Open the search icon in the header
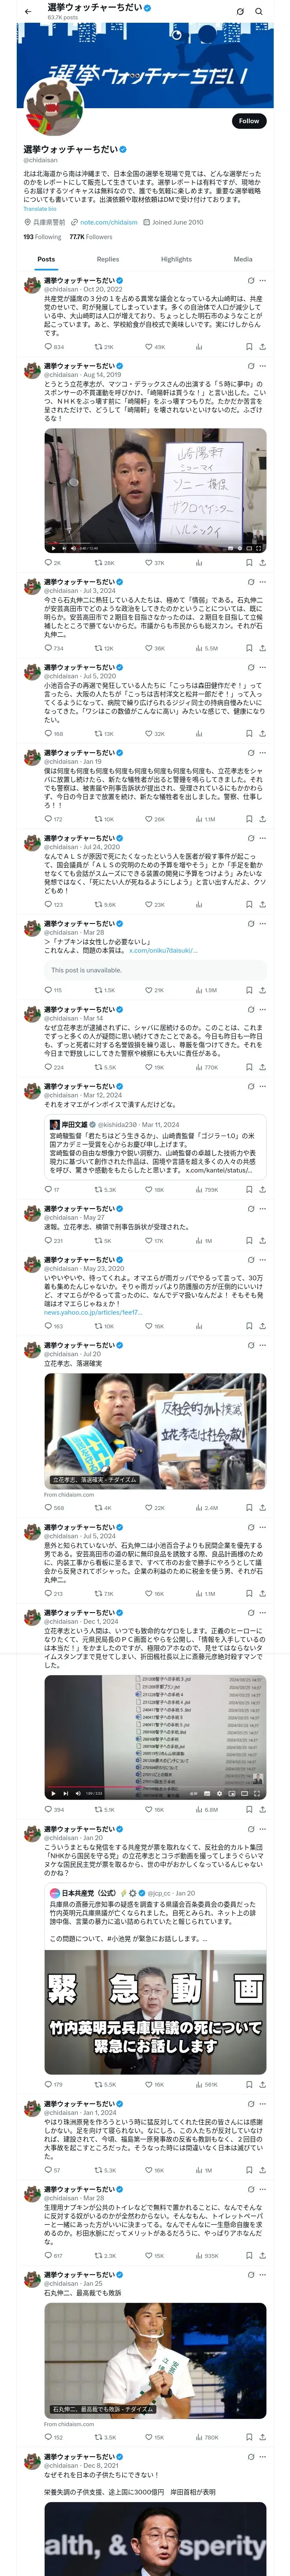This screenshot has height=2576, width=290. pyautogui.click(x=260, y=12)
